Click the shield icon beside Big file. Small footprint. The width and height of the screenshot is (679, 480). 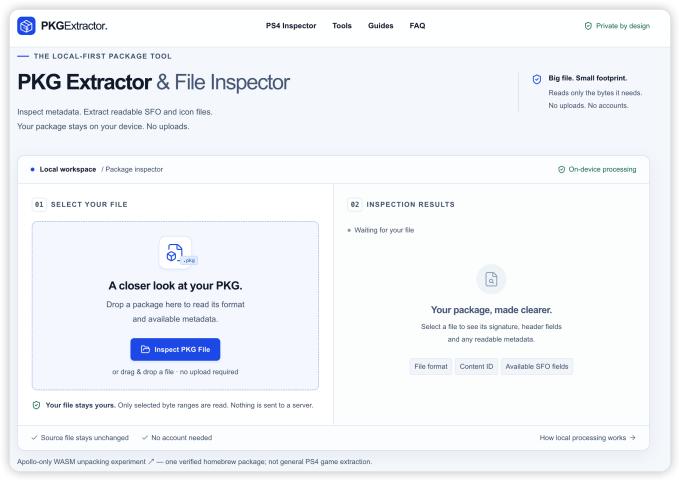(x=537, y=79)
